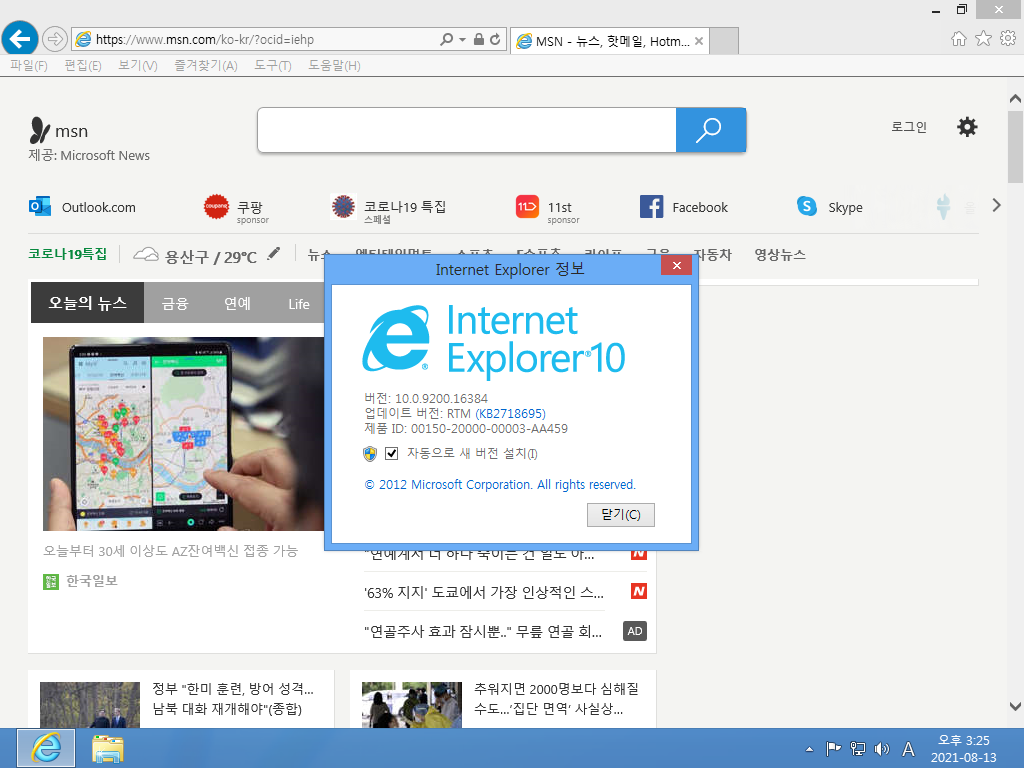1024x768 pixels.
Task: Open File Explorer from the taskbar
Action: point(108,748)
